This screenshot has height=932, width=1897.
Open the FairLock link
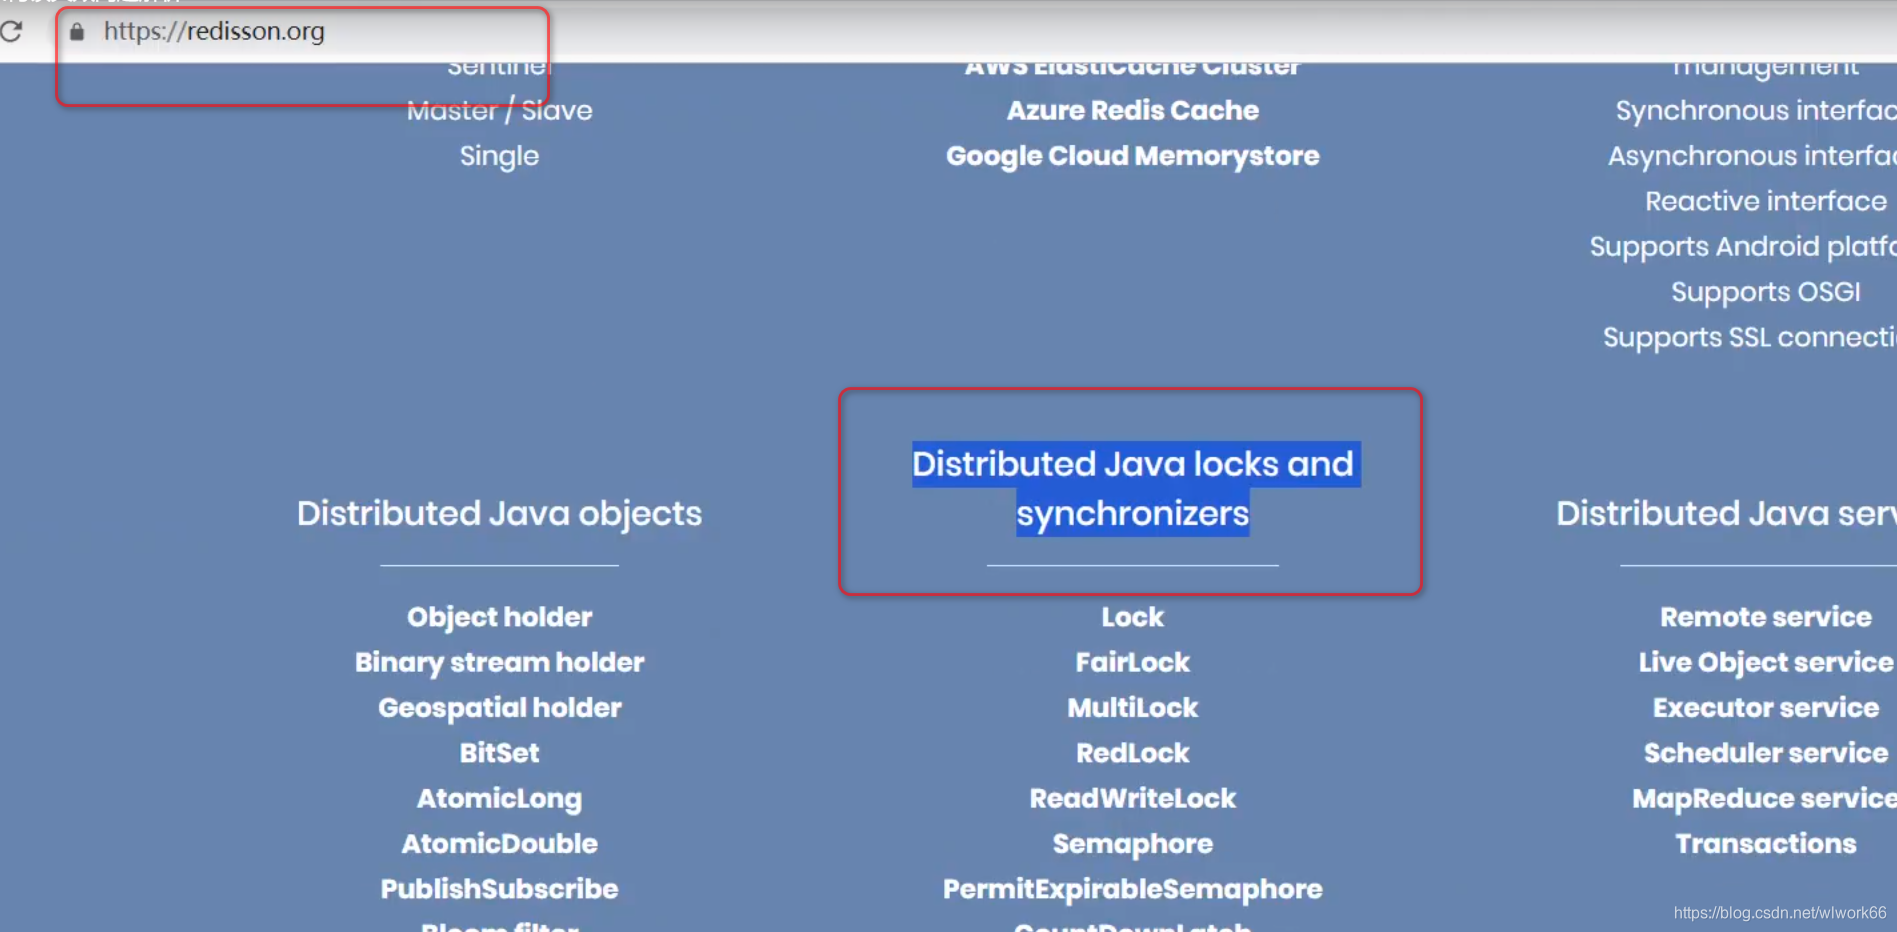(x=1132, y=662)
